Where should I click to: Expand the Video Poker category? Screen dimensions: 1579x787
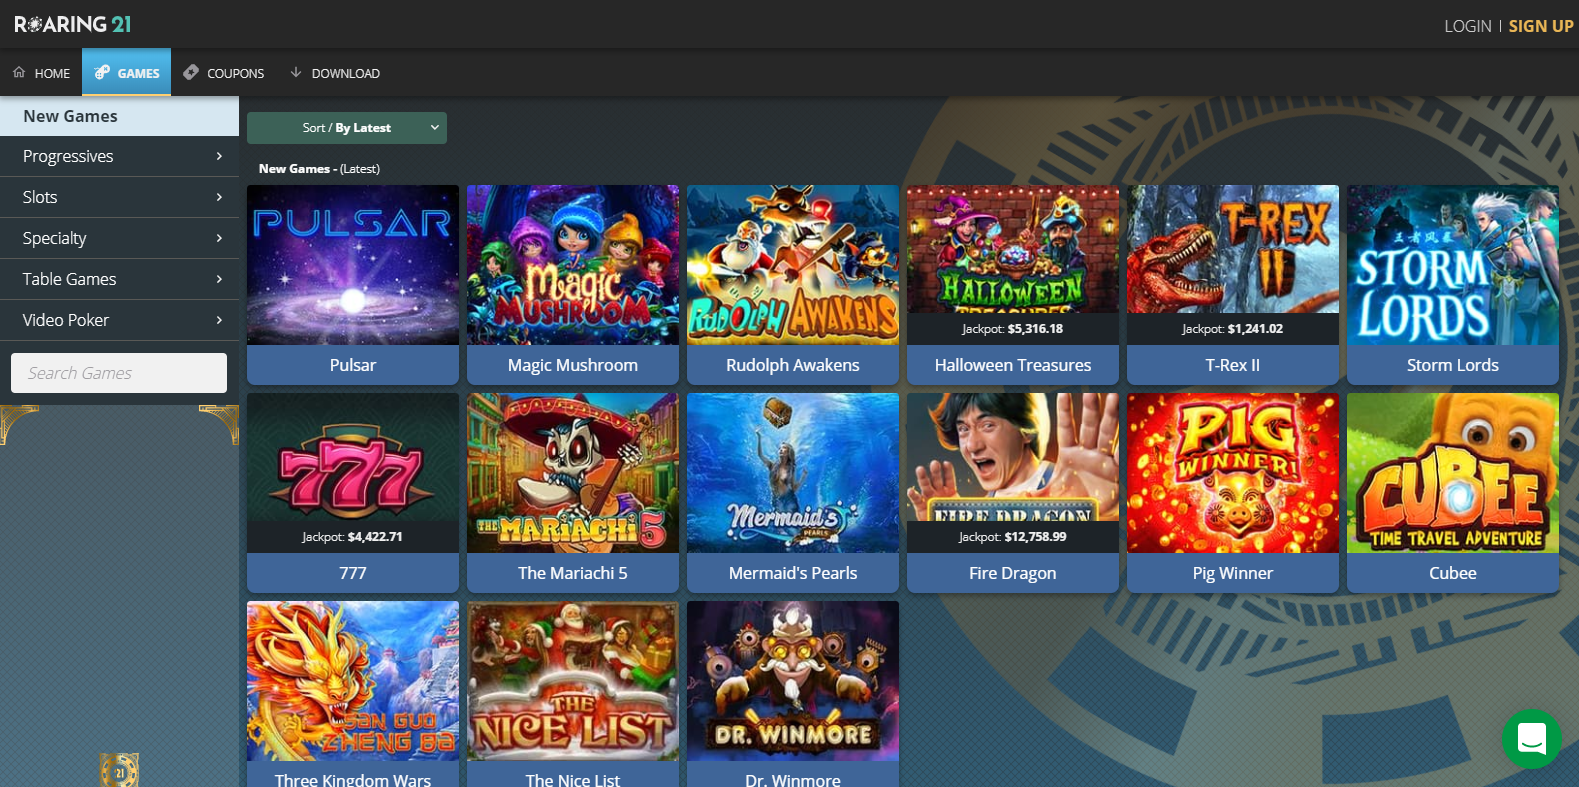coord(119,320)
